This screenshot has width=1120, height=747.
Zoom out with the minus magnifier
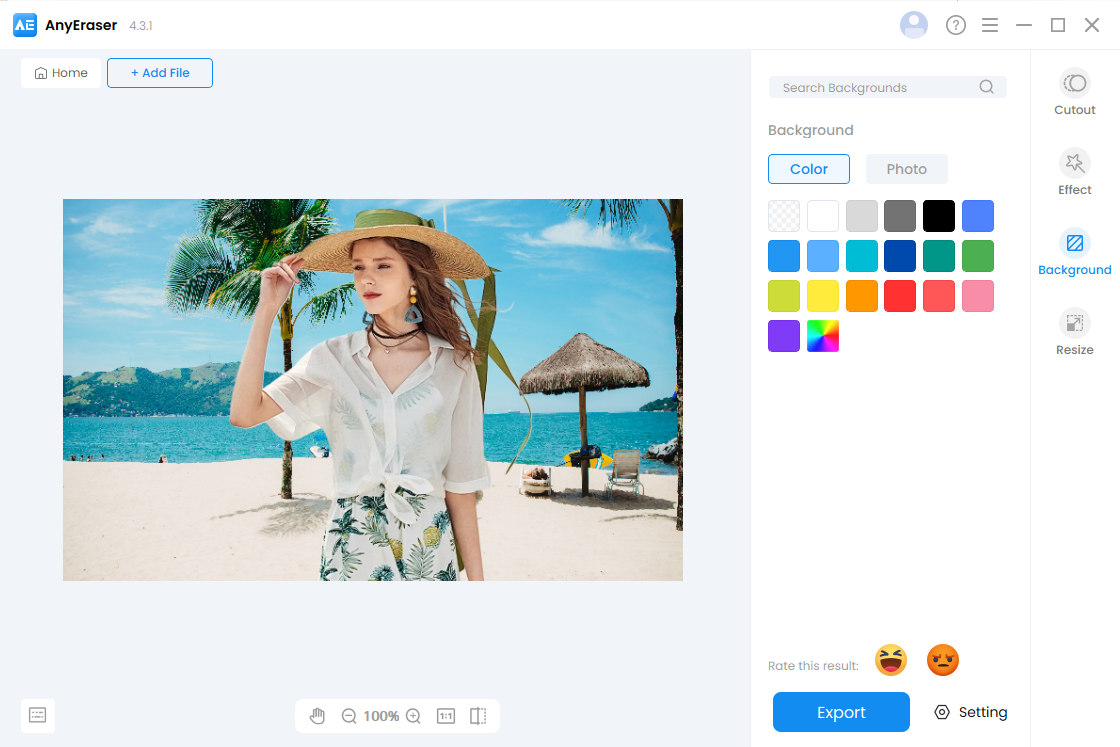click(349, 716)
